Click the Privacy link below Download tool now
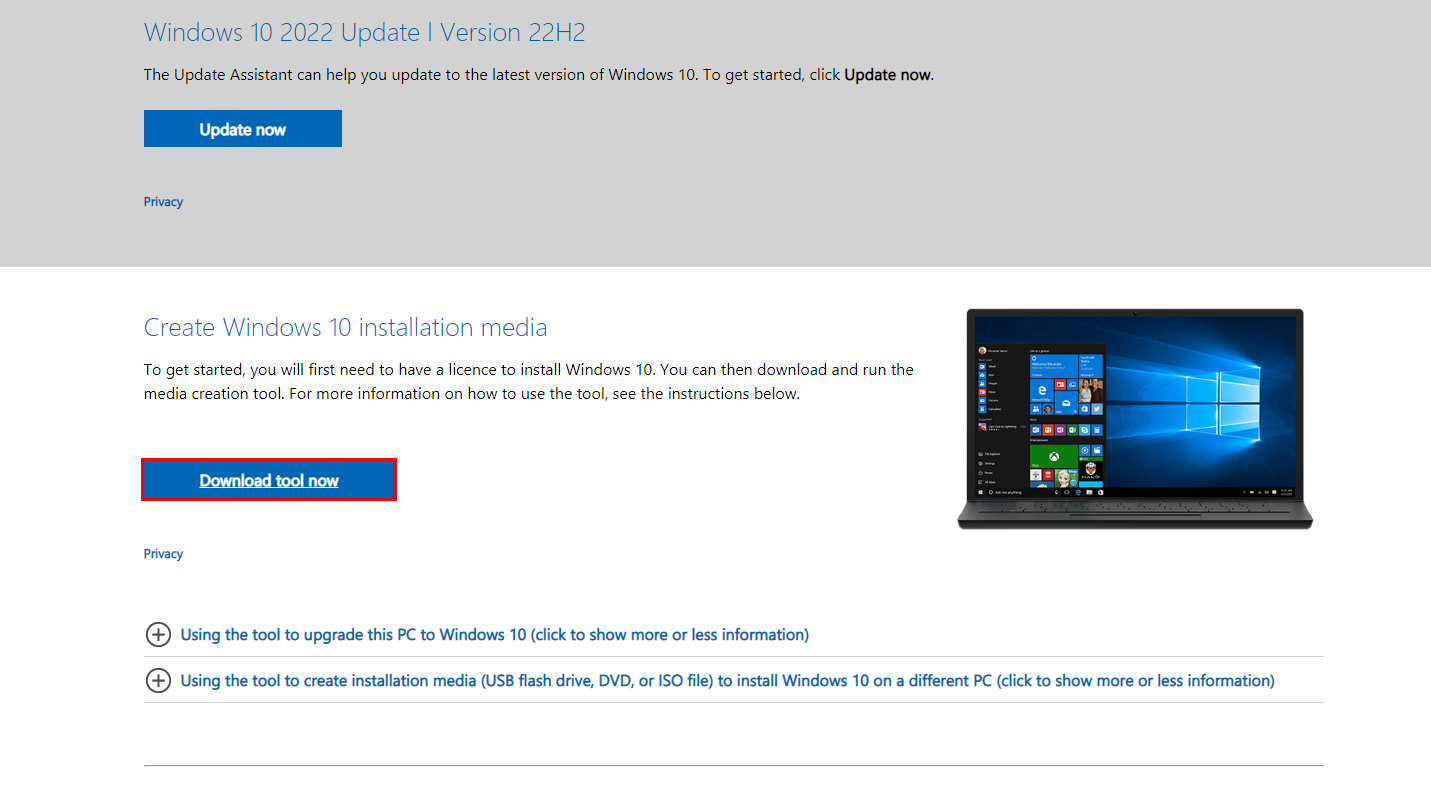Viewport: 1431px width, 805px height. pyautogui.click(x=163, y=553)
